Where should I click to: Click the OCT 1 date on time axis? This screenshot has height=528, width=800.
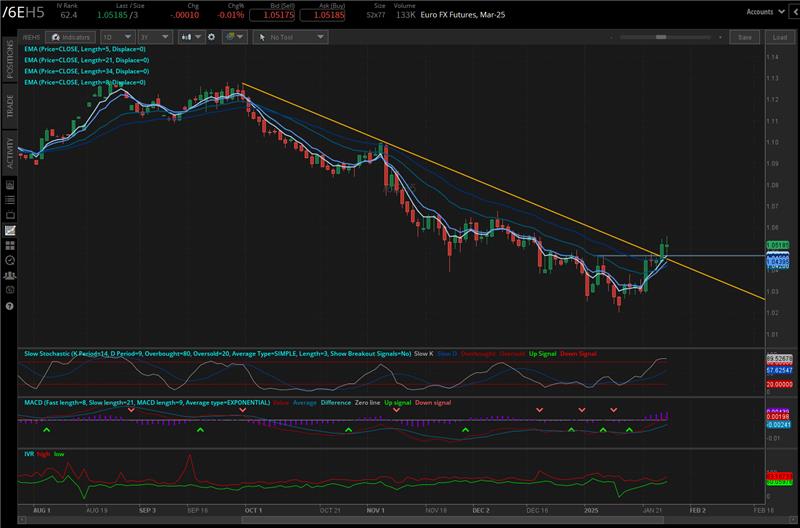coord(253,510)
